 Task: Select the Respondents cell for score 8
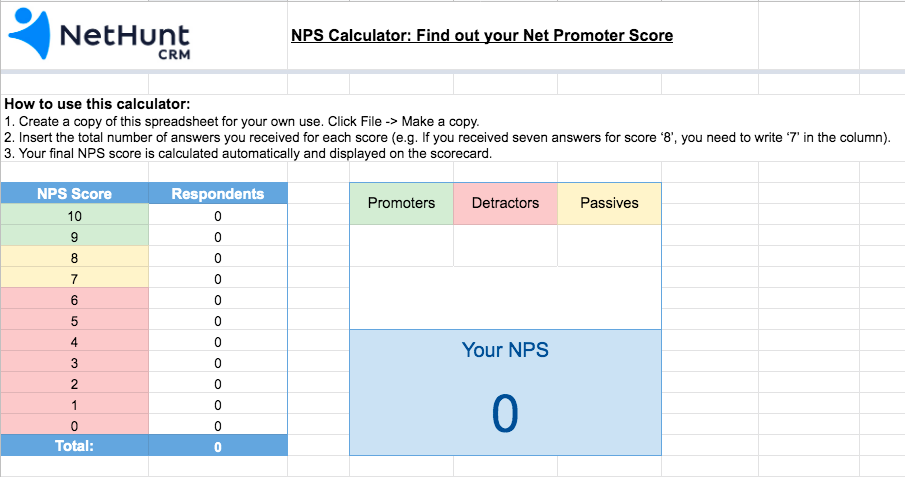tap(218, 258)
